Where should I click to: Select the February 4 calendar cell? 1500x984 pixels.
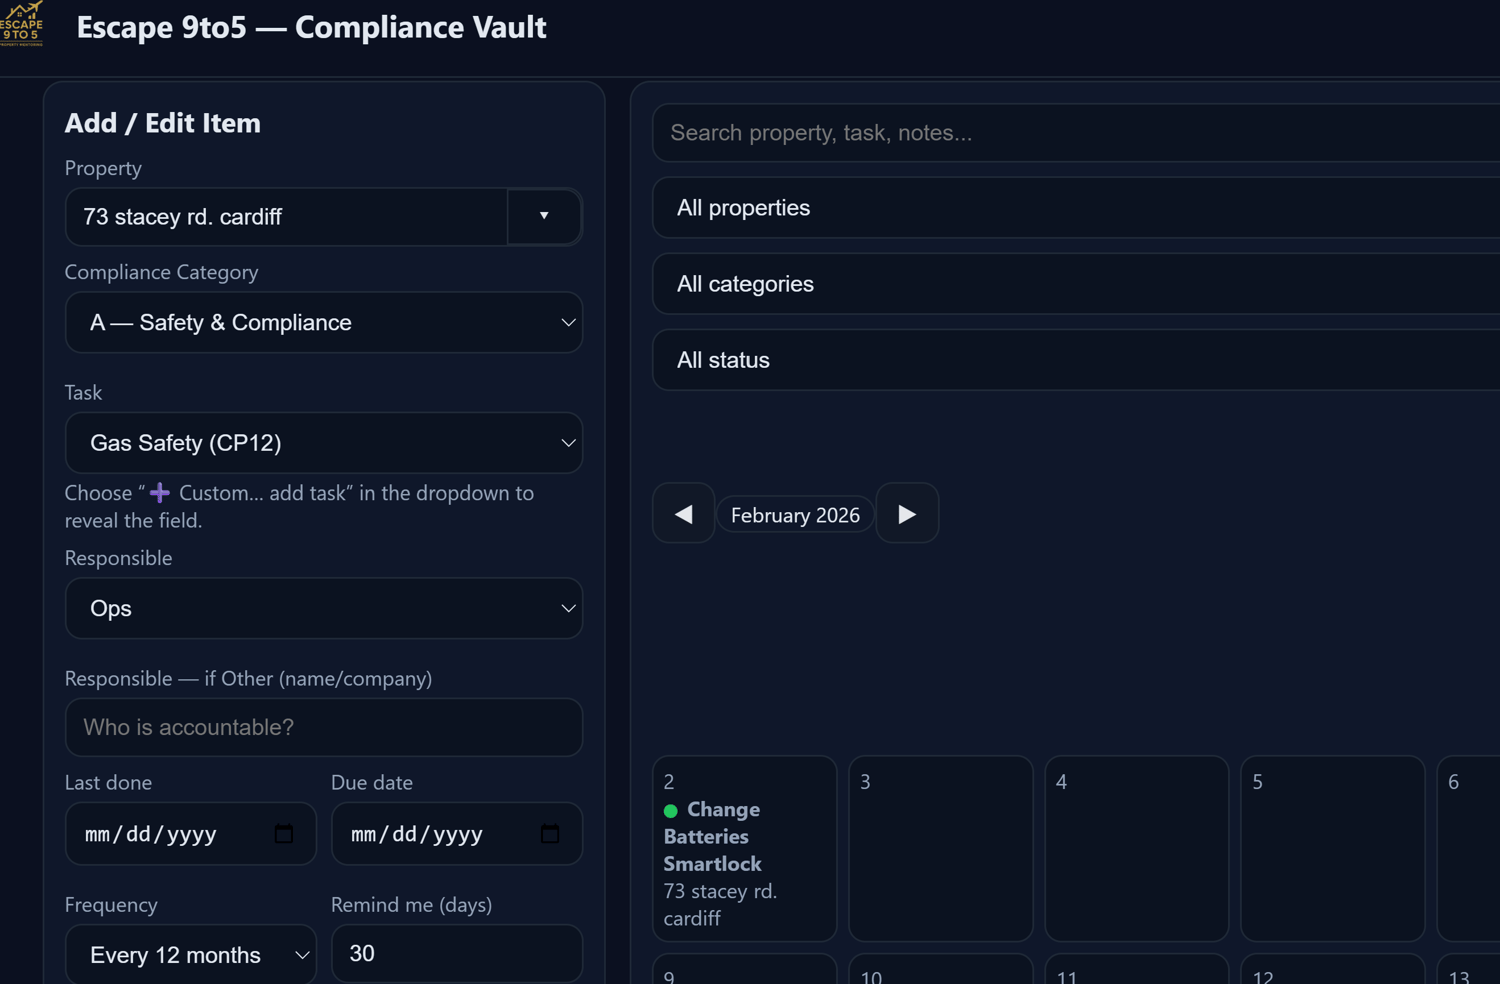[x=1137, y=848]
